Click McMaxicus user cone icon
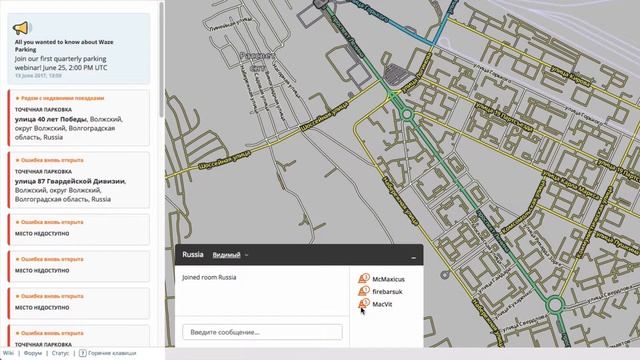Image resolution: width=640 pixels, height=360 pixels. point(363,278)
